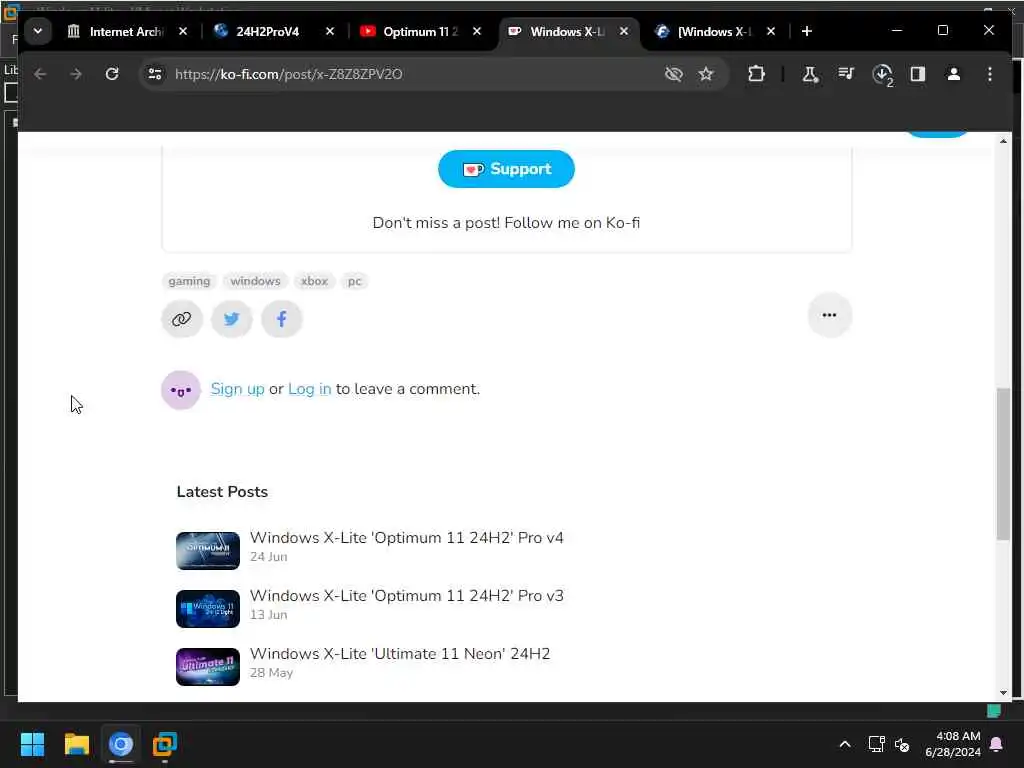This screenshot has height=768, width=1024.
Task: Switch to the Internet Archive tab
Action: tap(126, 31)
